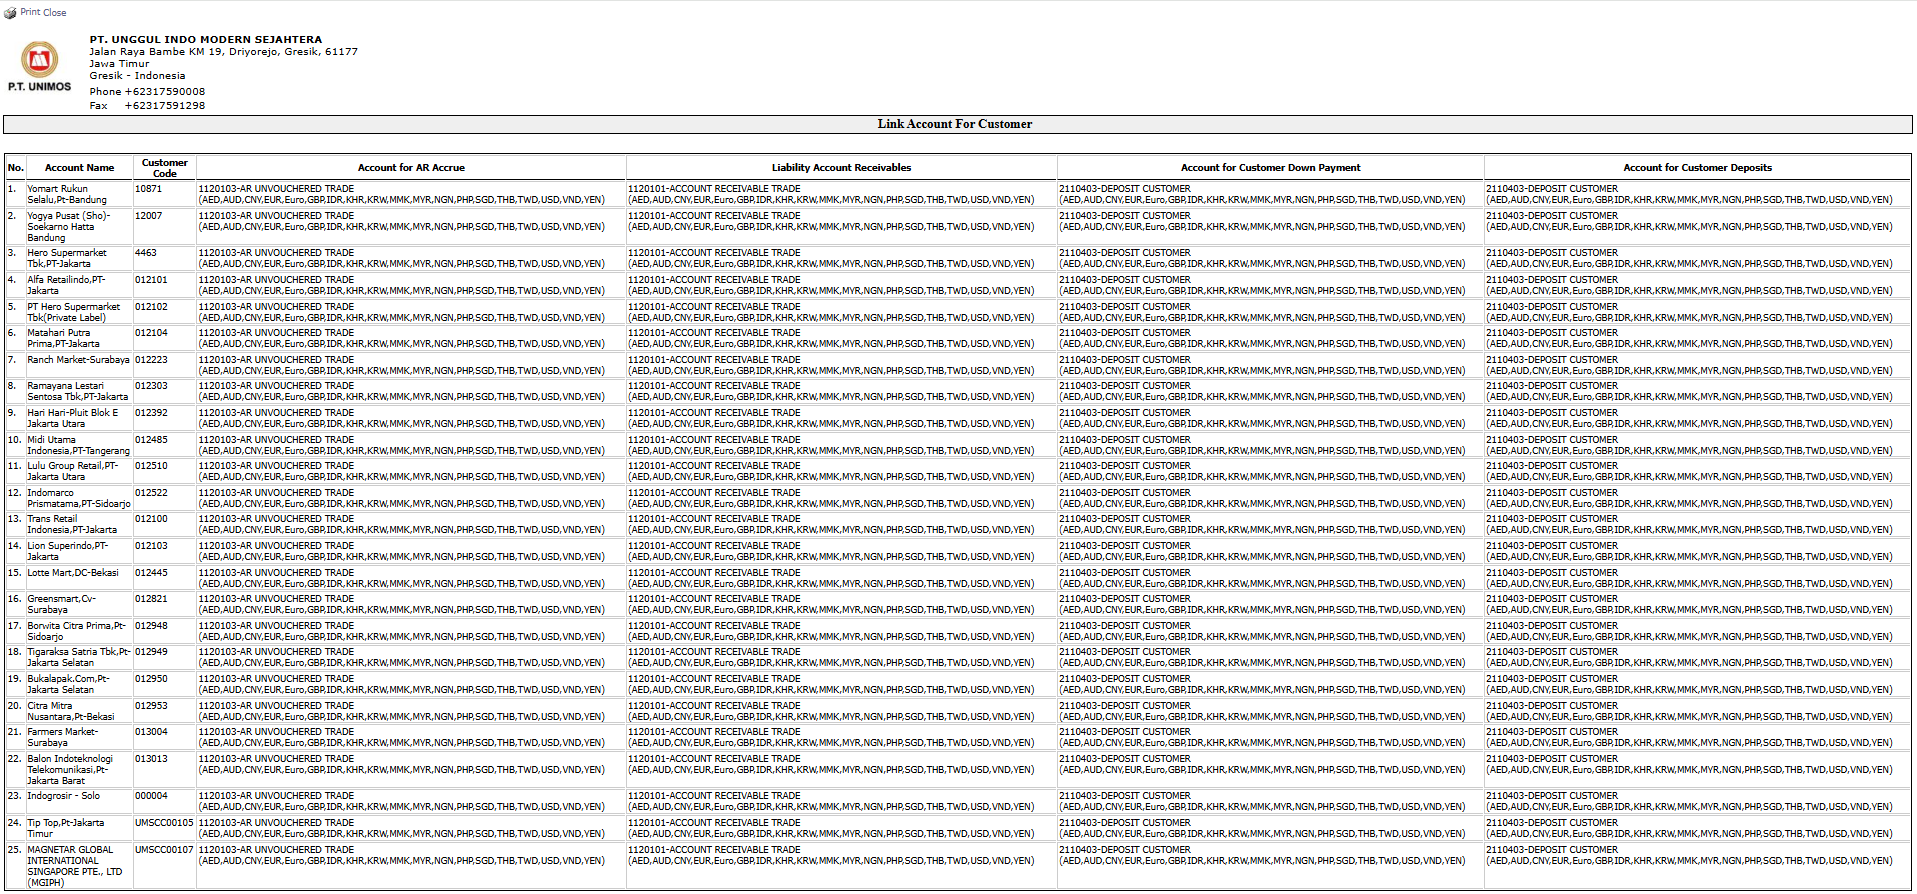
Task: Click the Print link
Action: [30, 13]
